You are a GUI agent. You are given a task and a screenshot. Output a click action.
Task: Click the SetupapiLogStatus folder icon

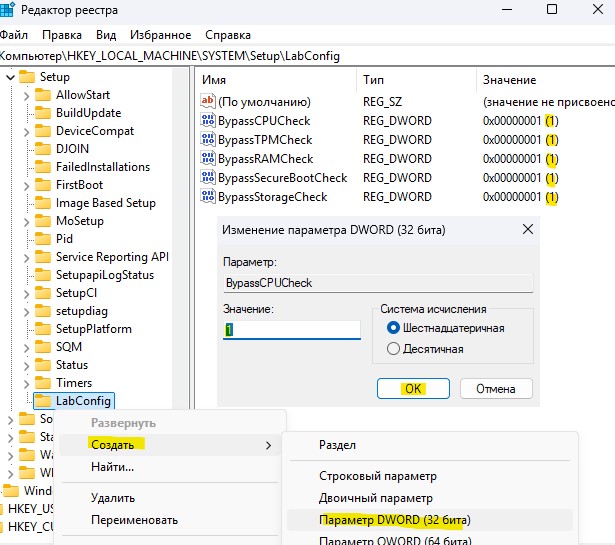click(x=43, y=275)
